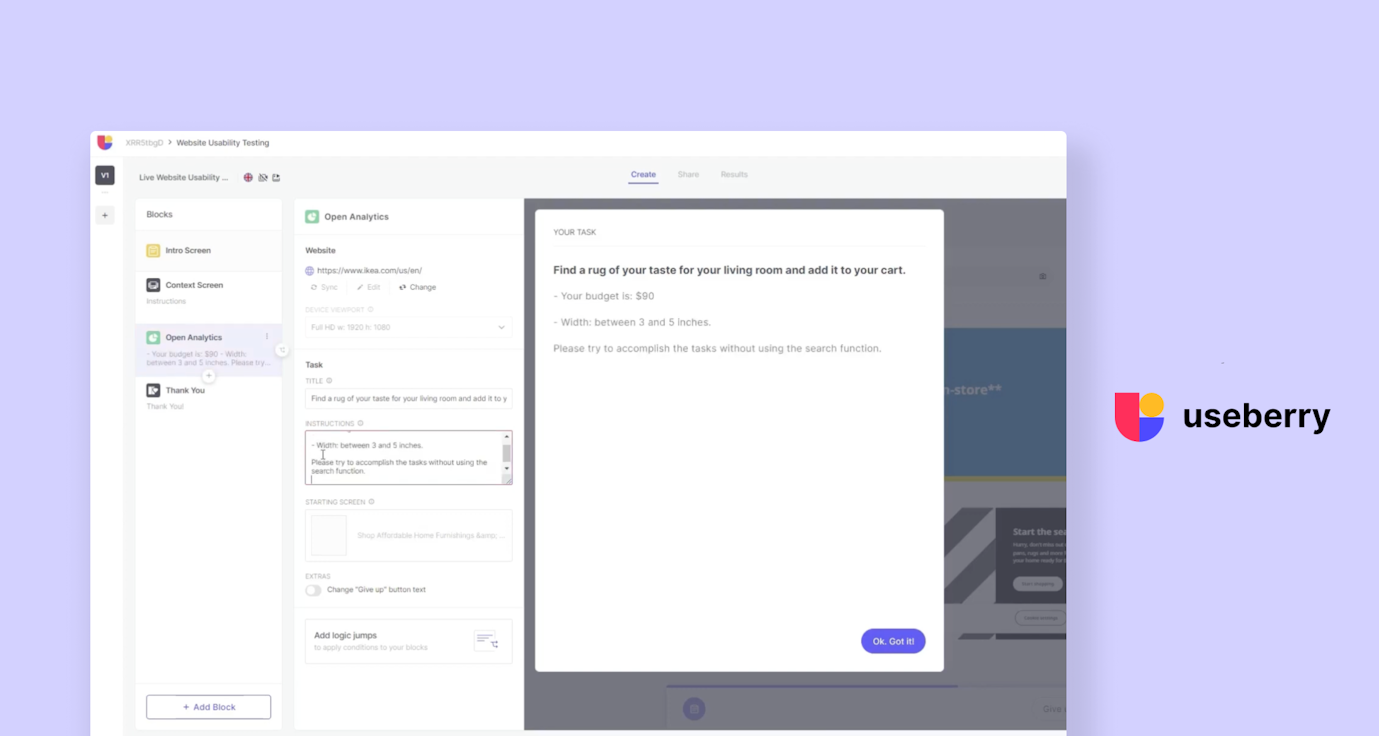This screenshot has width=1379, height=736.
Task: Click the plus button below the V1 badge
Action: point(104,215)
